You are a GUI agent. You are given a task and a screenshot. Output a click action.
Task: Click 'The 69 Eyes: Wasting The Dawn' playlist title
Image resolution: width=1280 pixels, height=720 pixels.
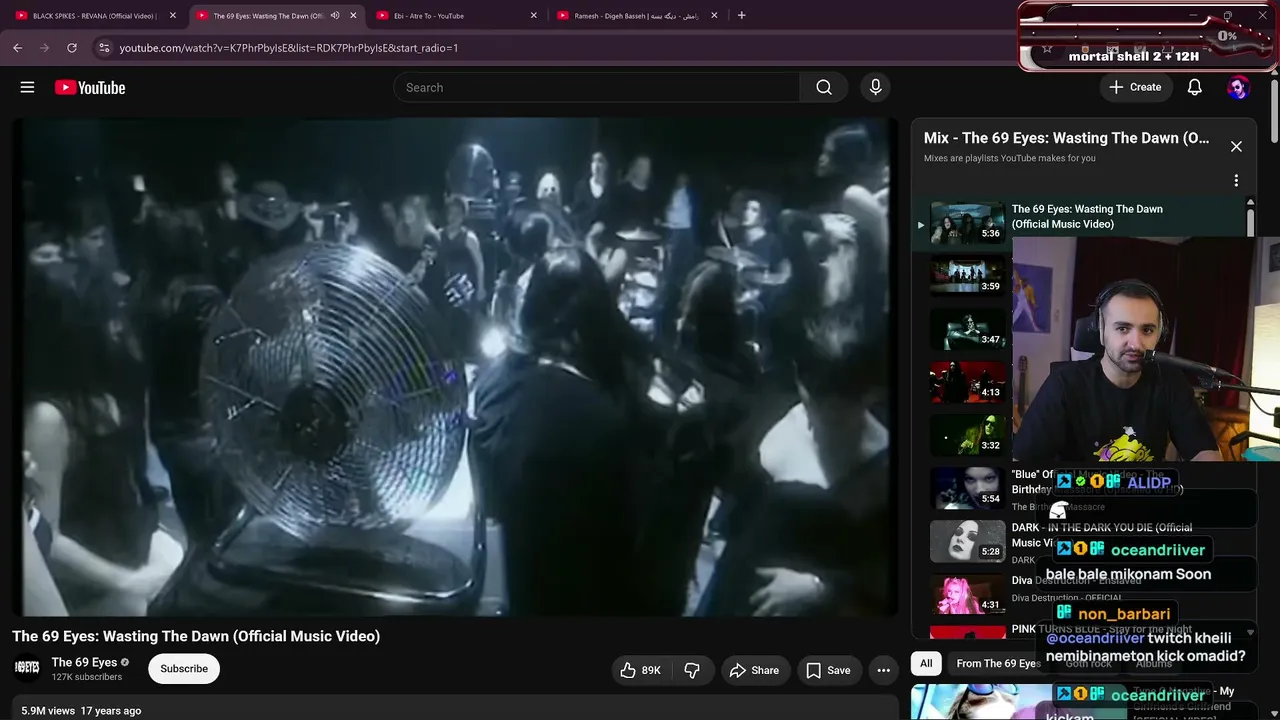tap(1087, 216)
